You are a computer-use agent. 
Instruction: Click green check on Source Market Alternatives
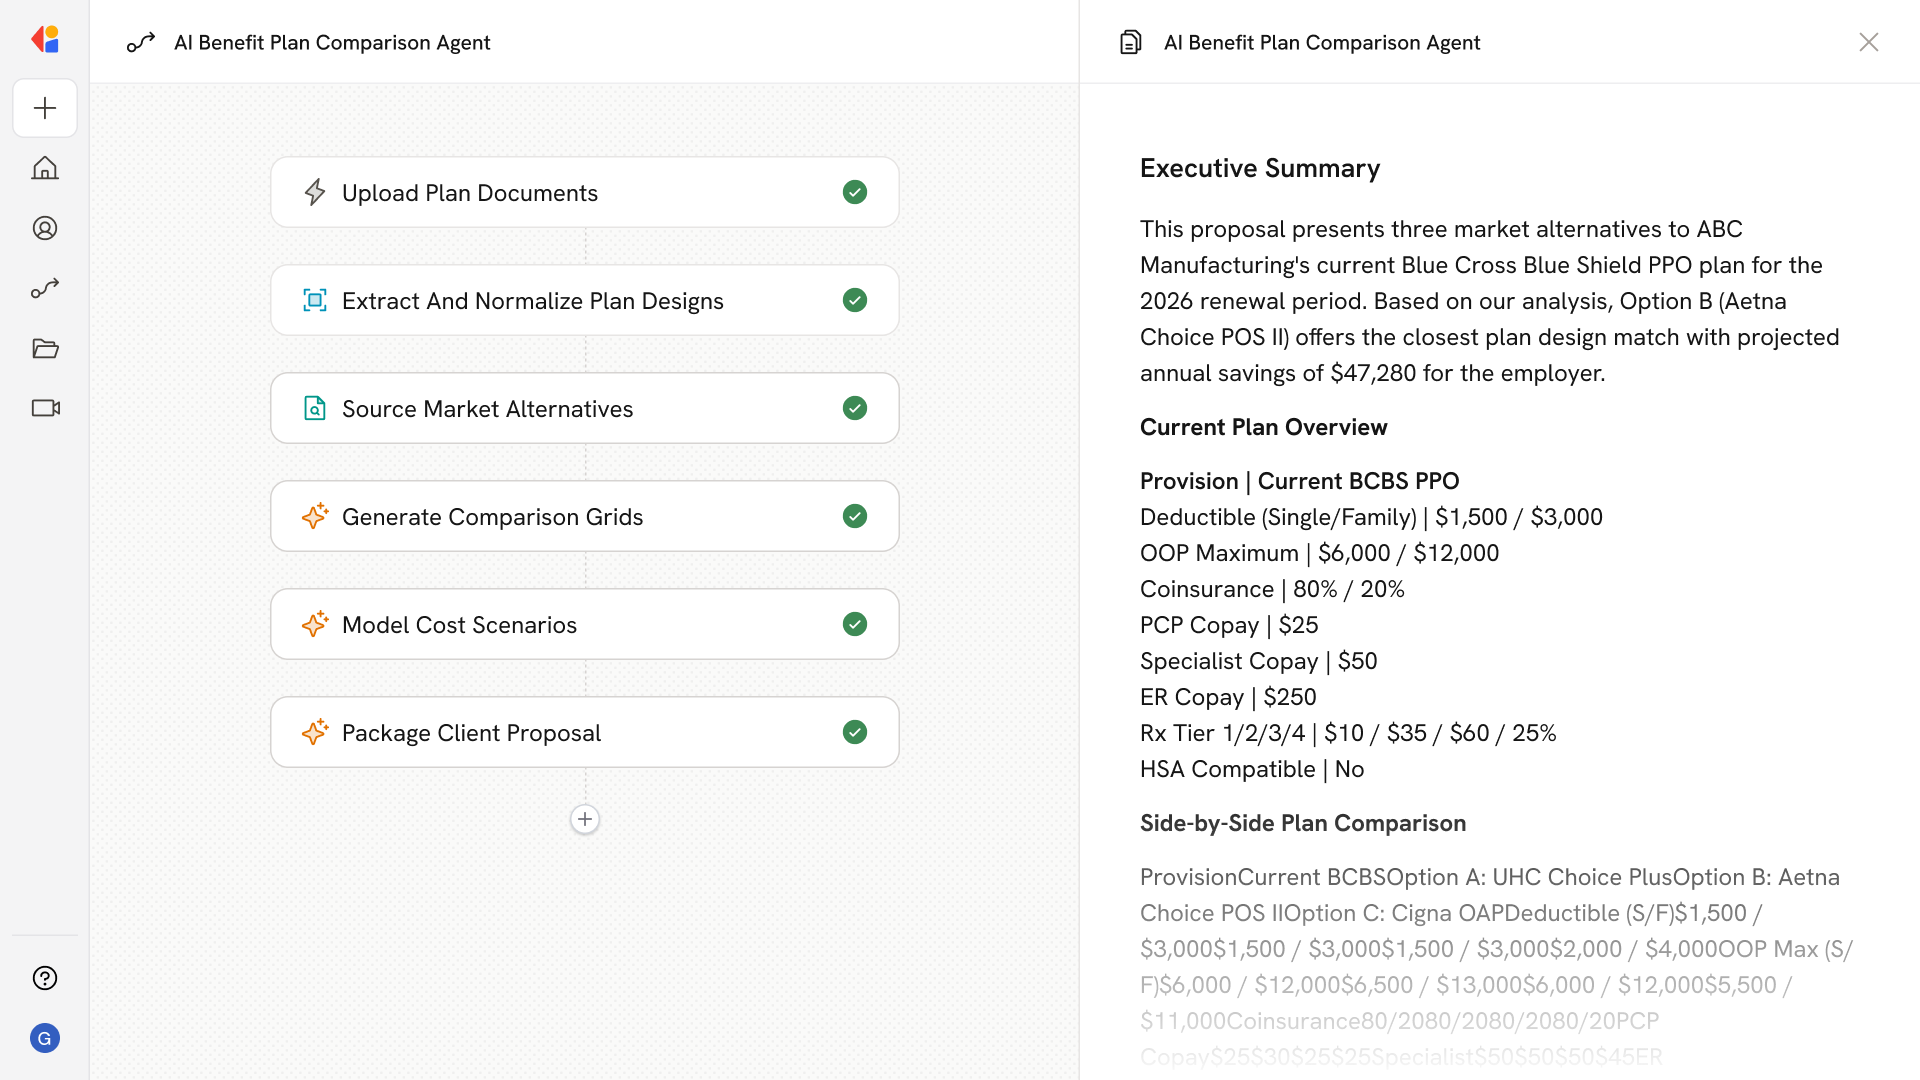click(x=854, y=408)
